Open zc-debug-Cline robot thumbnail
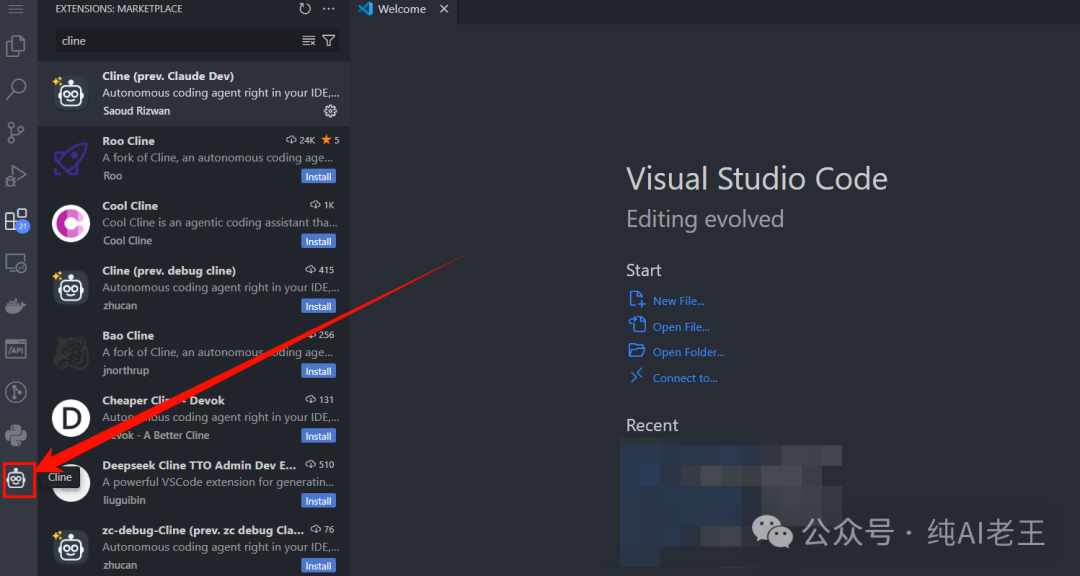This screenshot has height=576, width=1080. tap(71, 548)
